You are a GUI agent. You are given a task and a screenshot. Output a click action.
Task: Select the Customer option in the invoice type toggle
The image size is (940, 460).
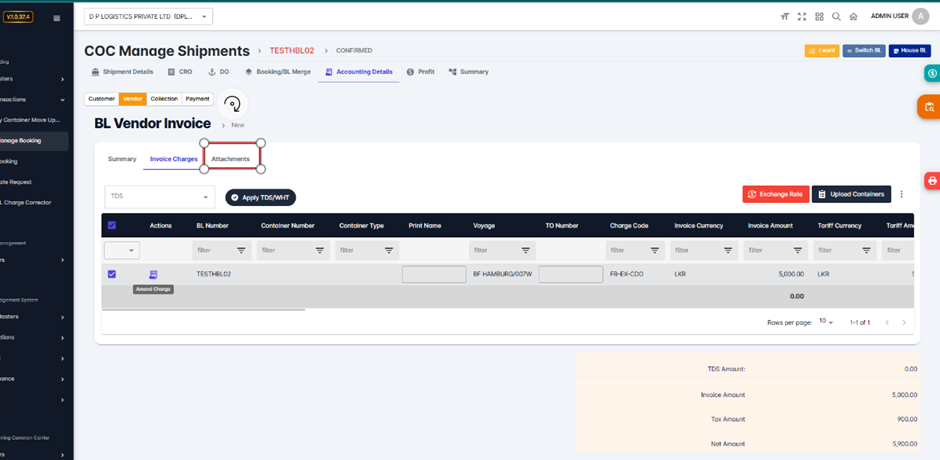(101, 99)
